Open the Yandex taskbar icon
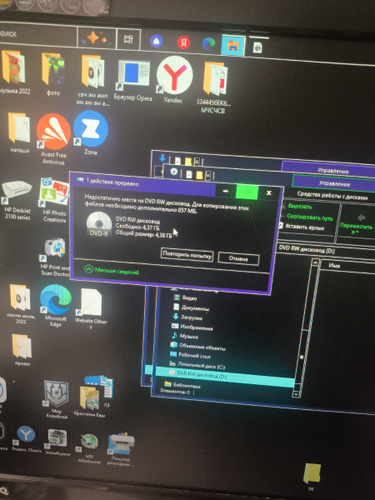This screenshot has height=500, width=375. [183, 43]
